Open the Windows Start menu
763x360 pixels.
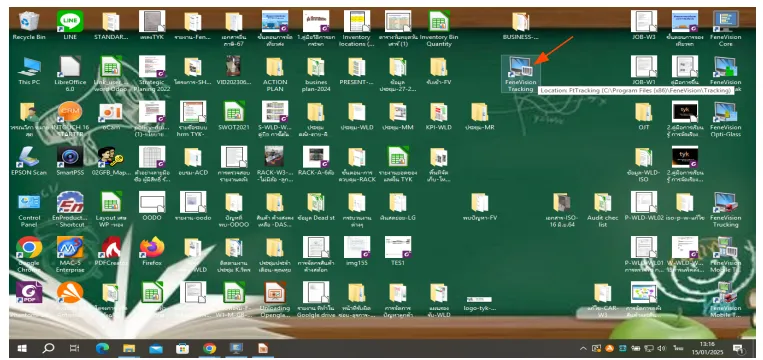click(22, 348)
